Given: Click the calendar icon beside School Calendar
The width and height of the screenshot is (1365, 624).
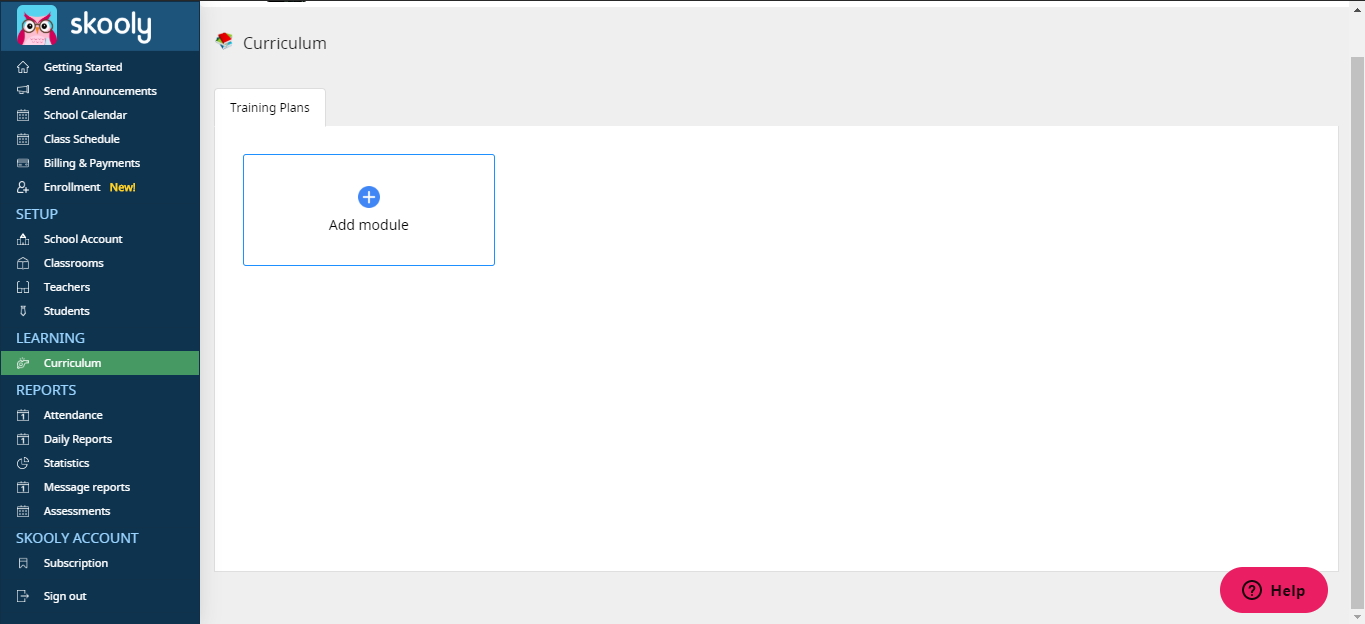Looking at the screenshot, I should [23, 115].
